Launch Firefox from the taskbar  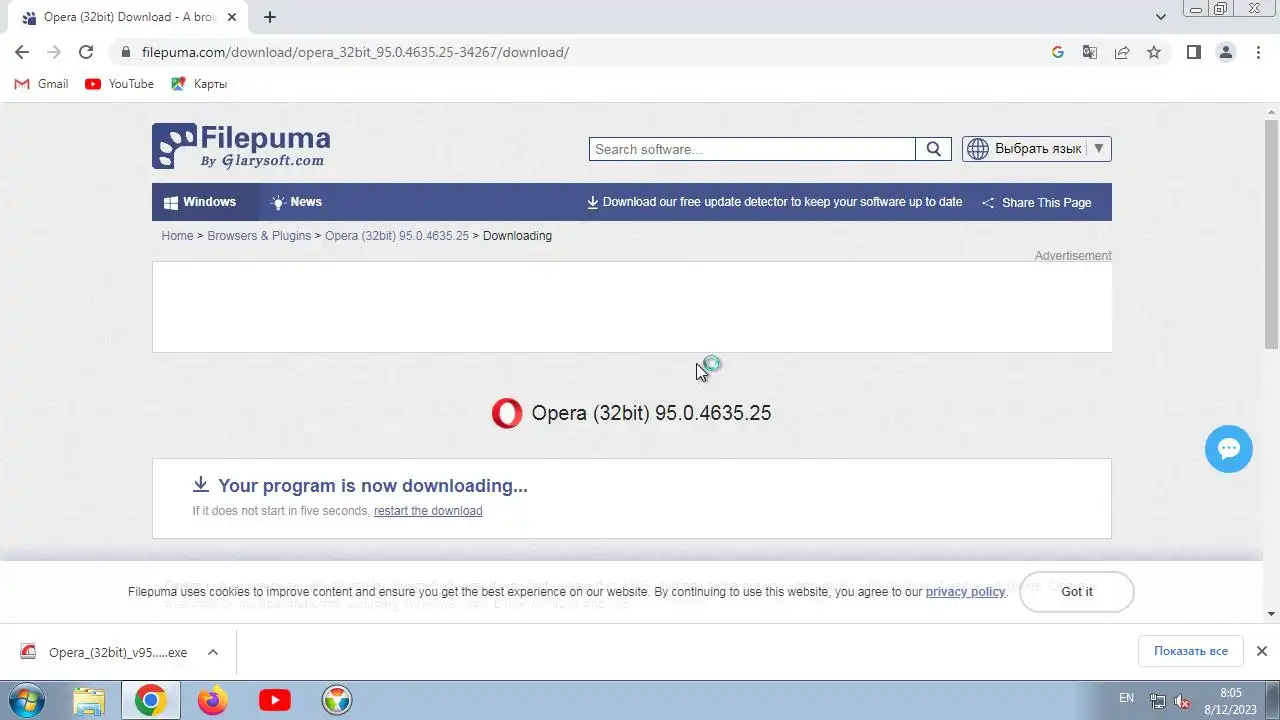(x=212, y=700)
